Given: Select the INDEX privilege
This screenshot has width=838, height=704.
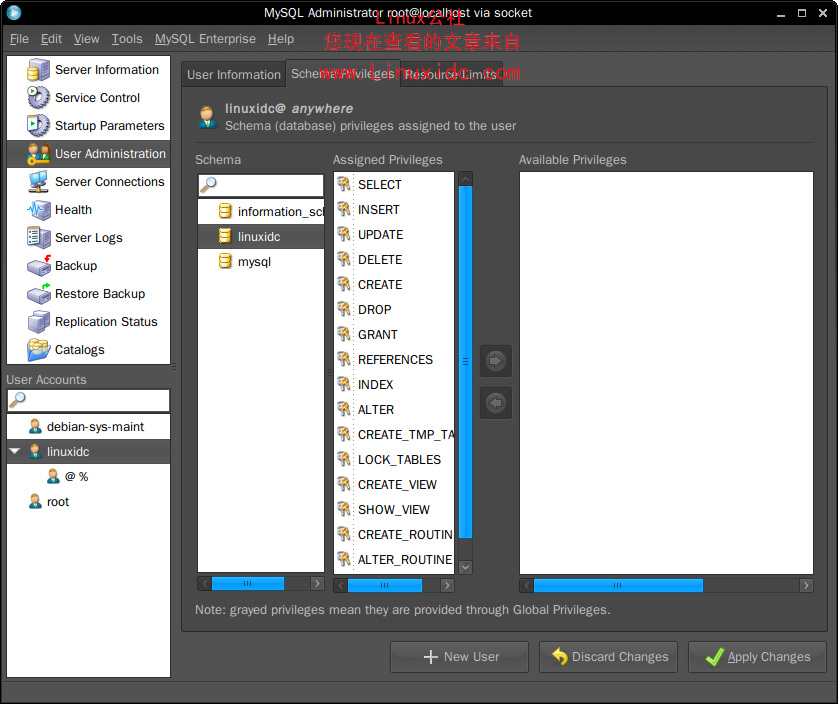Looking at the screenshot, I should (394, 385).
